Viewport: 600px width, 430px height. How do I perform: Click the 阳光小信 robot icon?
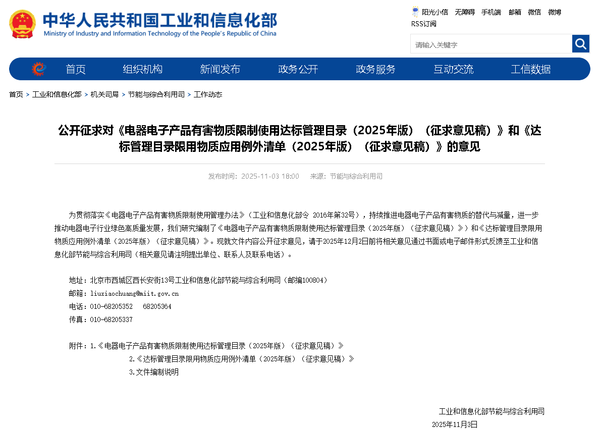coord(415,11)
